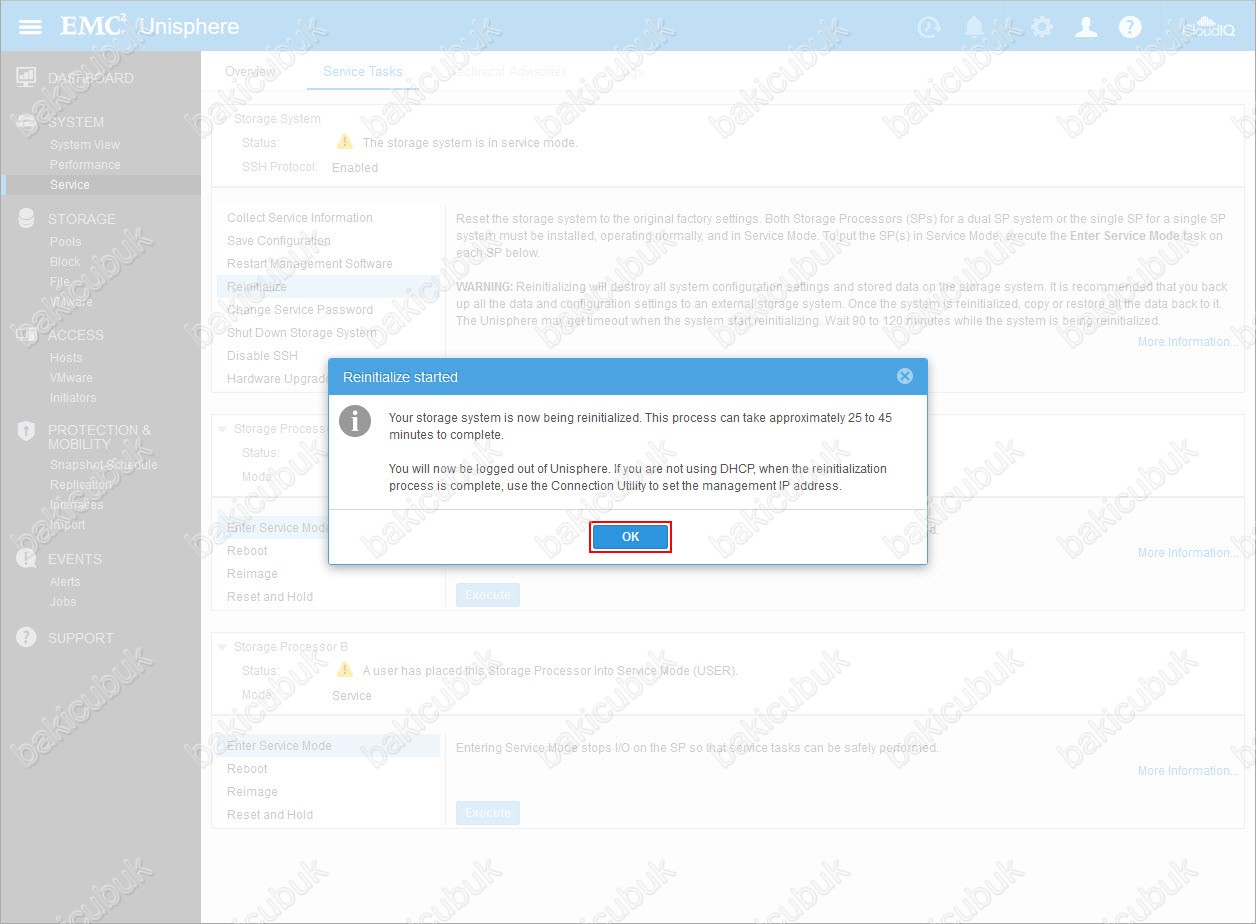Open the hamburger navigation menu
Screen dimensions: 1256x924
30,26
